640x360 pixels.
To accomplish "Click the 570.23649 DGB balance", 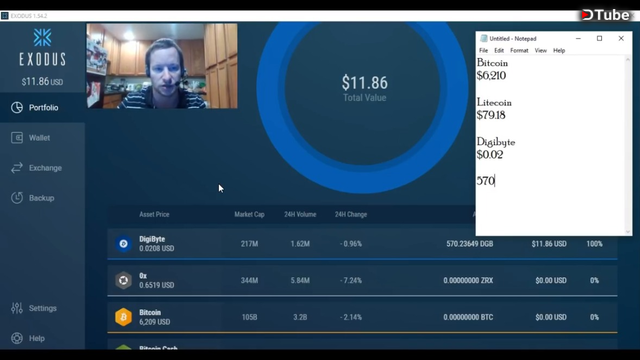I will click(x=469, y=244).
